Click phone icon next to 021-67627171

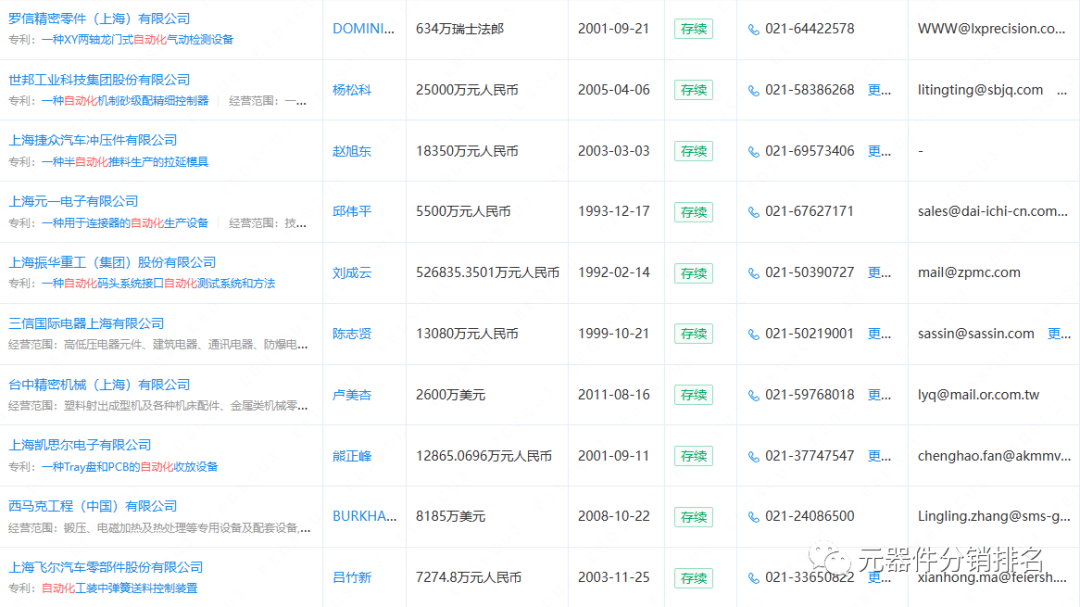coord(754,212)
